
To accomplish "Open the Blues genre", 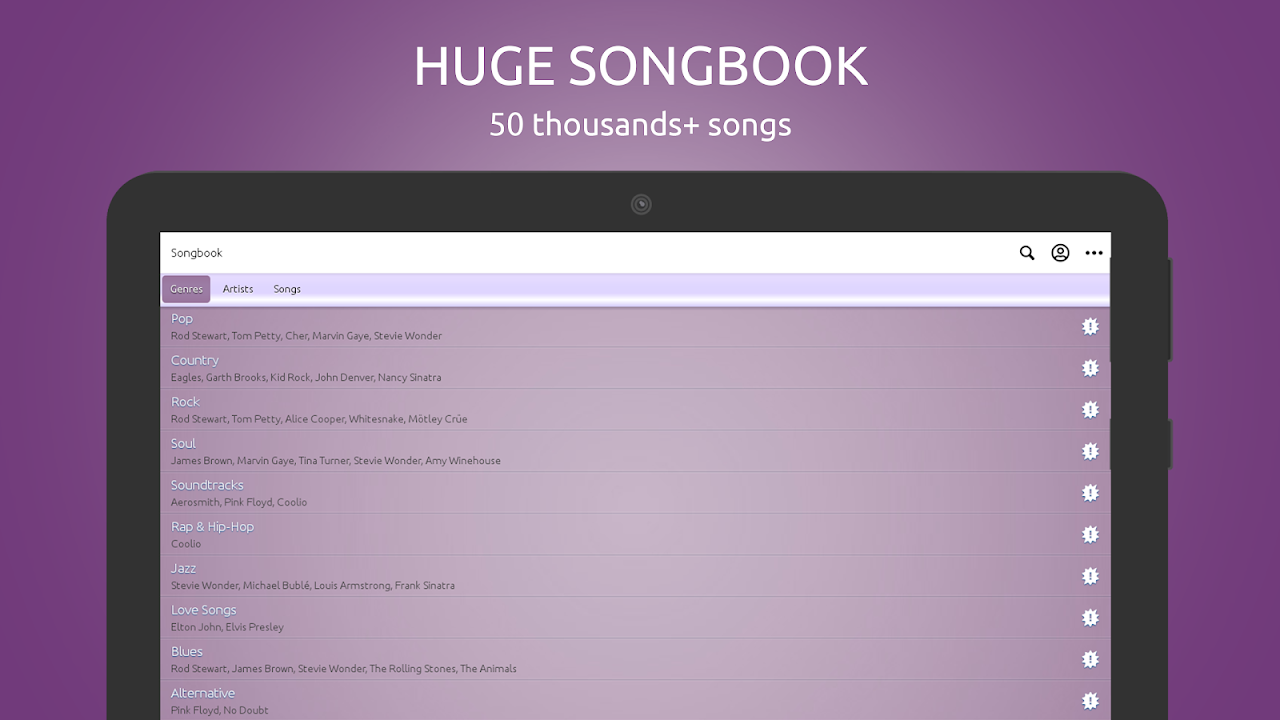I will point(635,660).
